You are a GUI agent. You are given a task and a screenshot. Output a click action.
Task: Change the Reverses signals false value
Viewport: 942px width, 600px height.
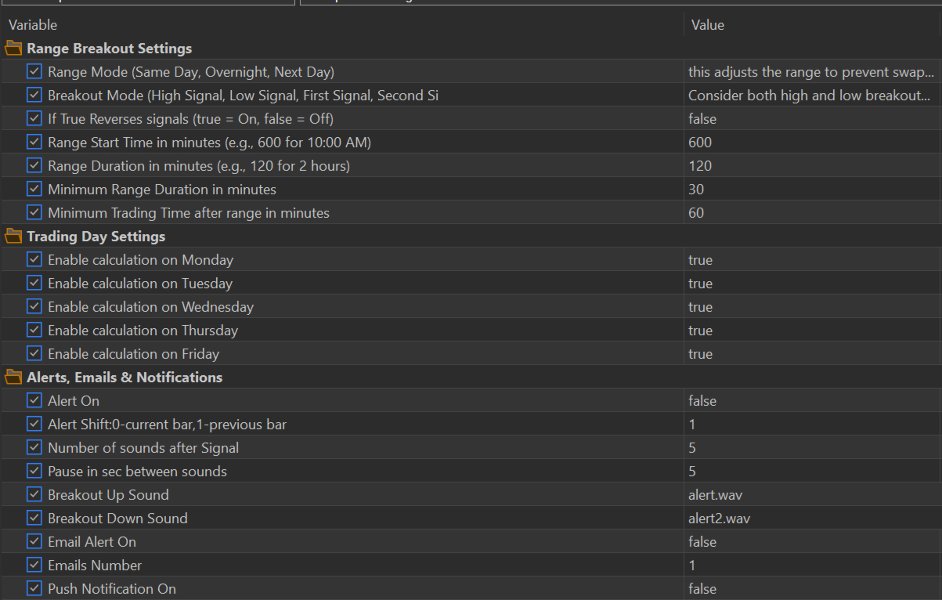pos(703,119)
